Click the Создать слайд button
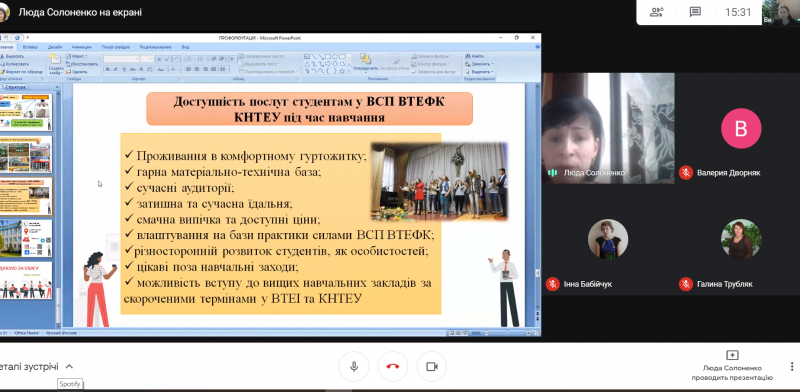800x392 pixels. click(x=56, y=64)
